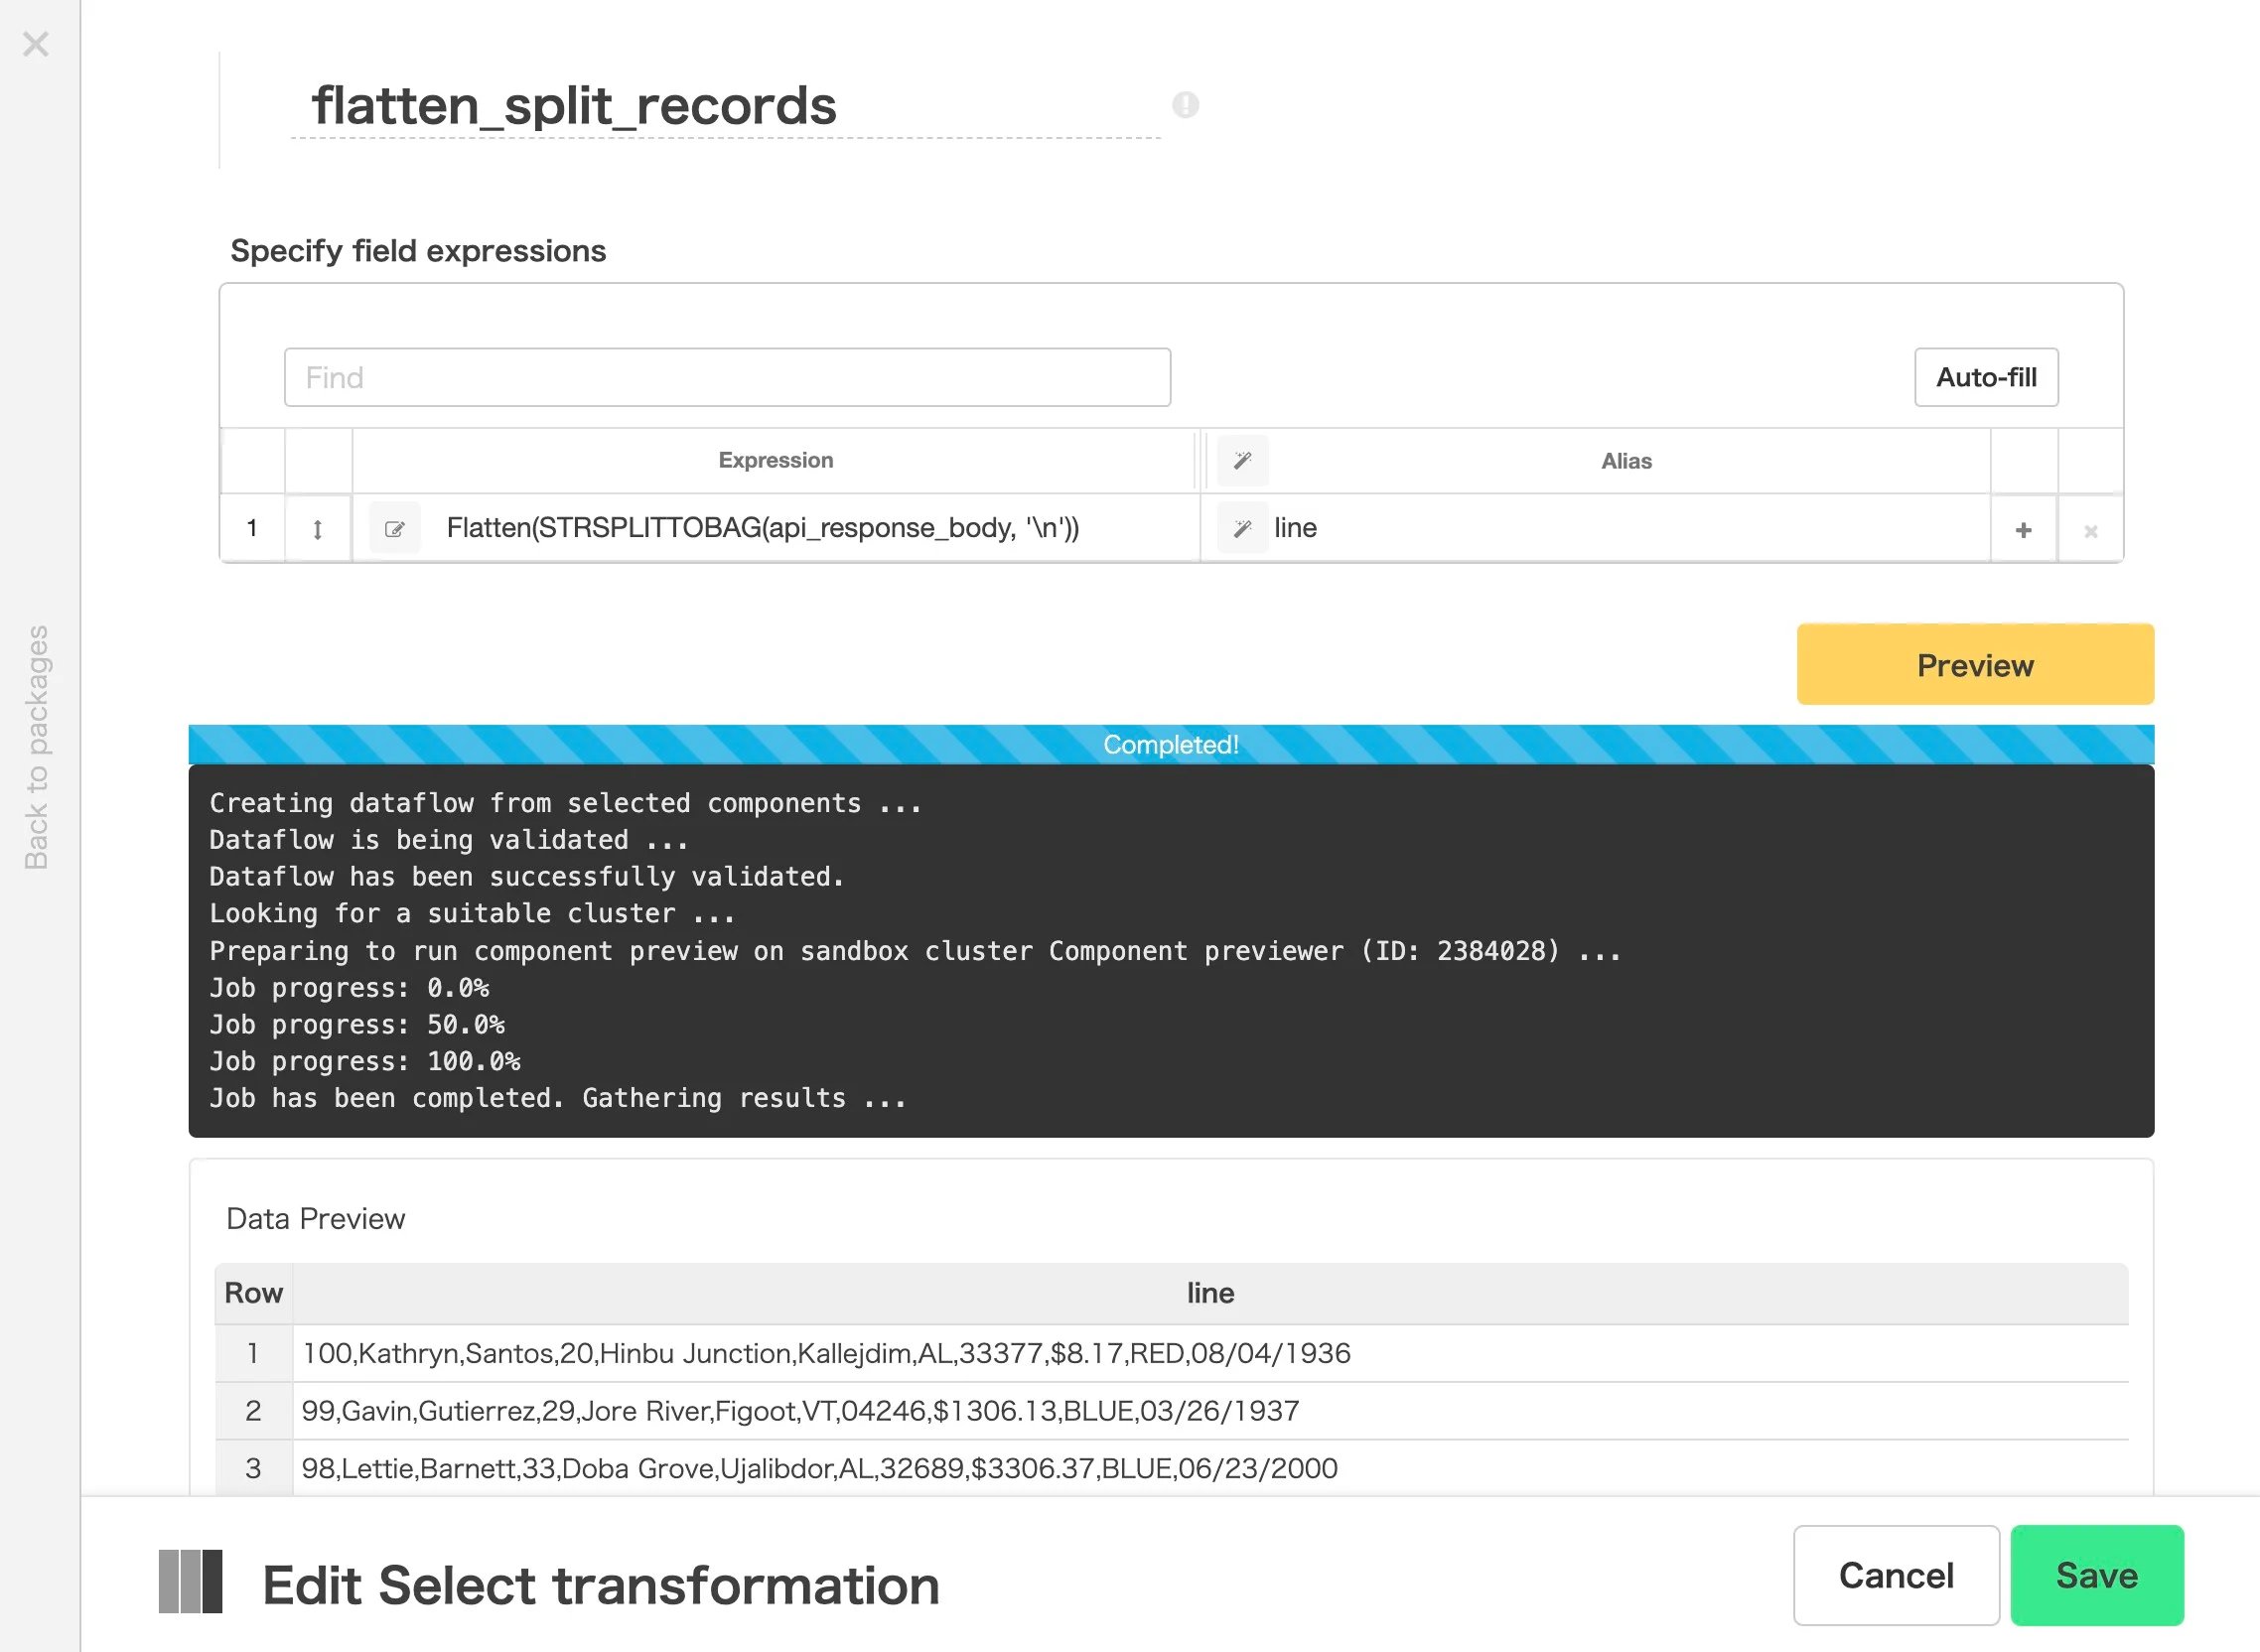Click the reorder arrows icon on row 1

click(317, 529)
